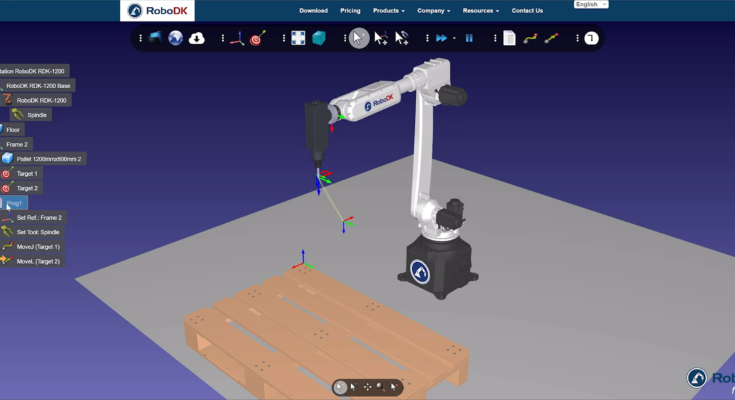
Task: Pause the simulation
Action: click(x=469, y=38)
